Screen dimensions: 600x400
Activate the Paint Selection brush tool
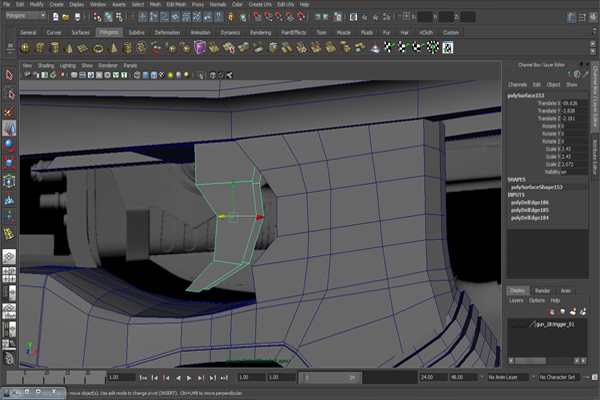click(9, 111)
